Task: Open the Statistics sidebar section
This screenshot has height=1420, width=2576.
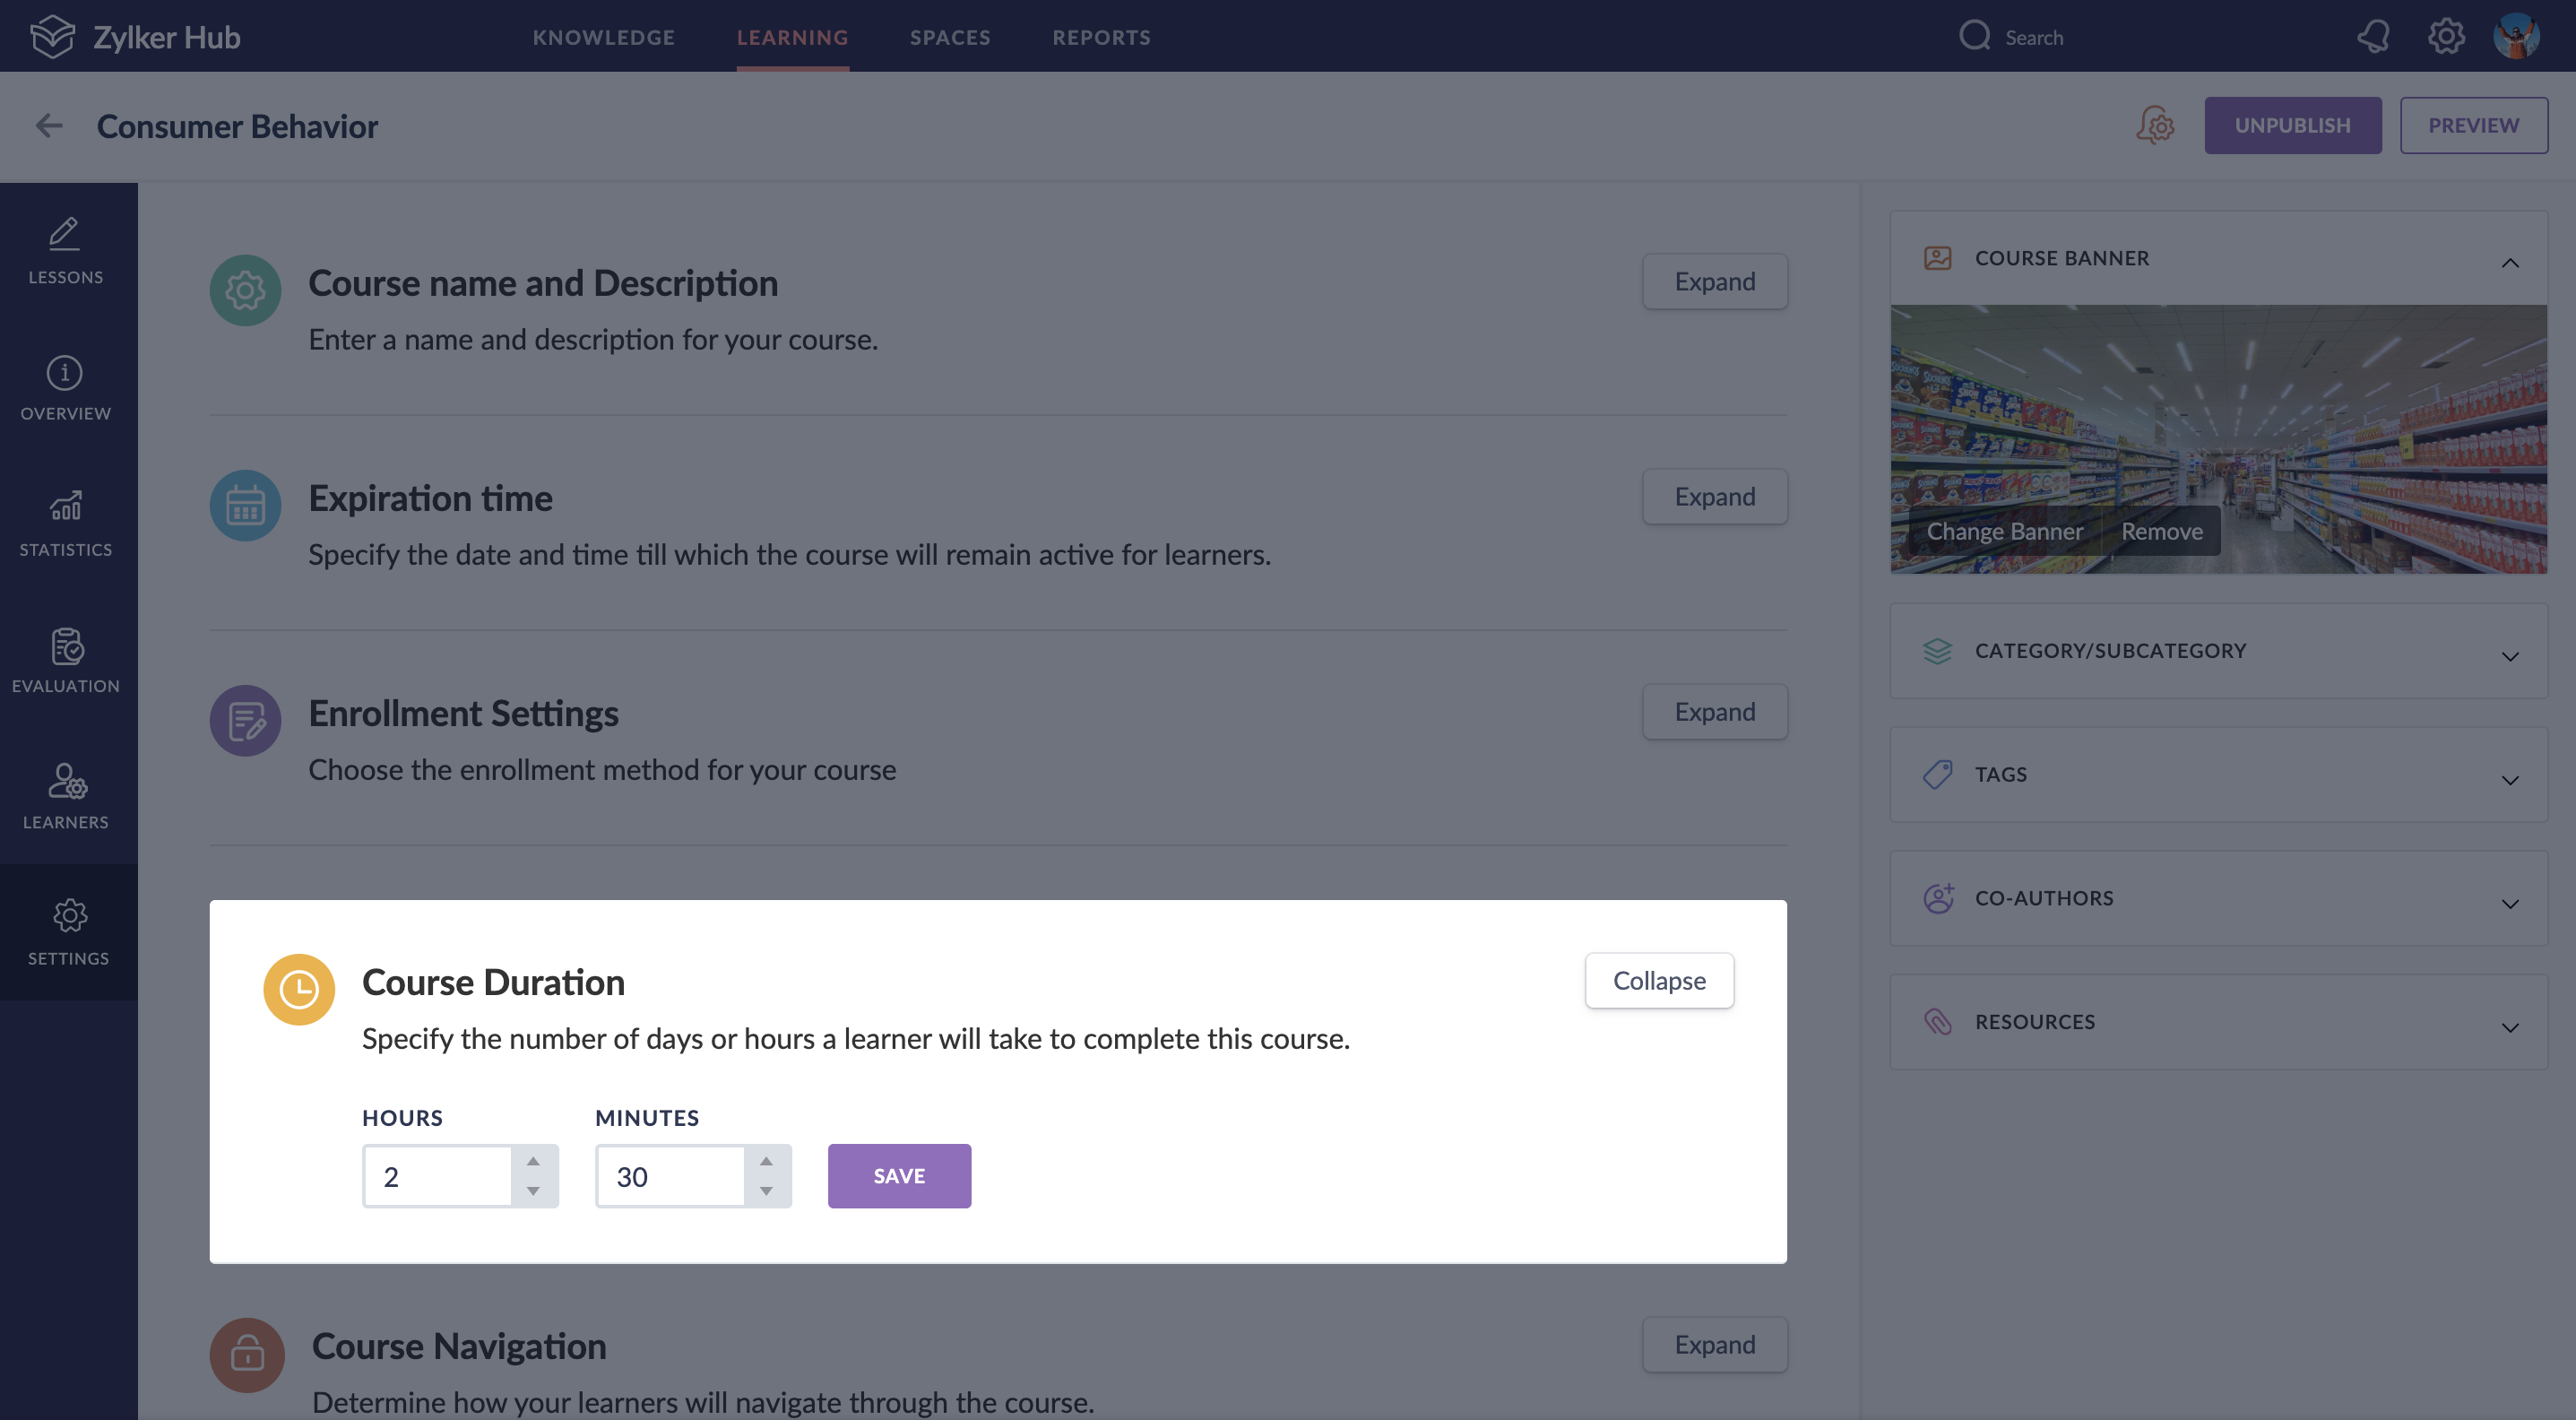Action: tap(66, 523)
